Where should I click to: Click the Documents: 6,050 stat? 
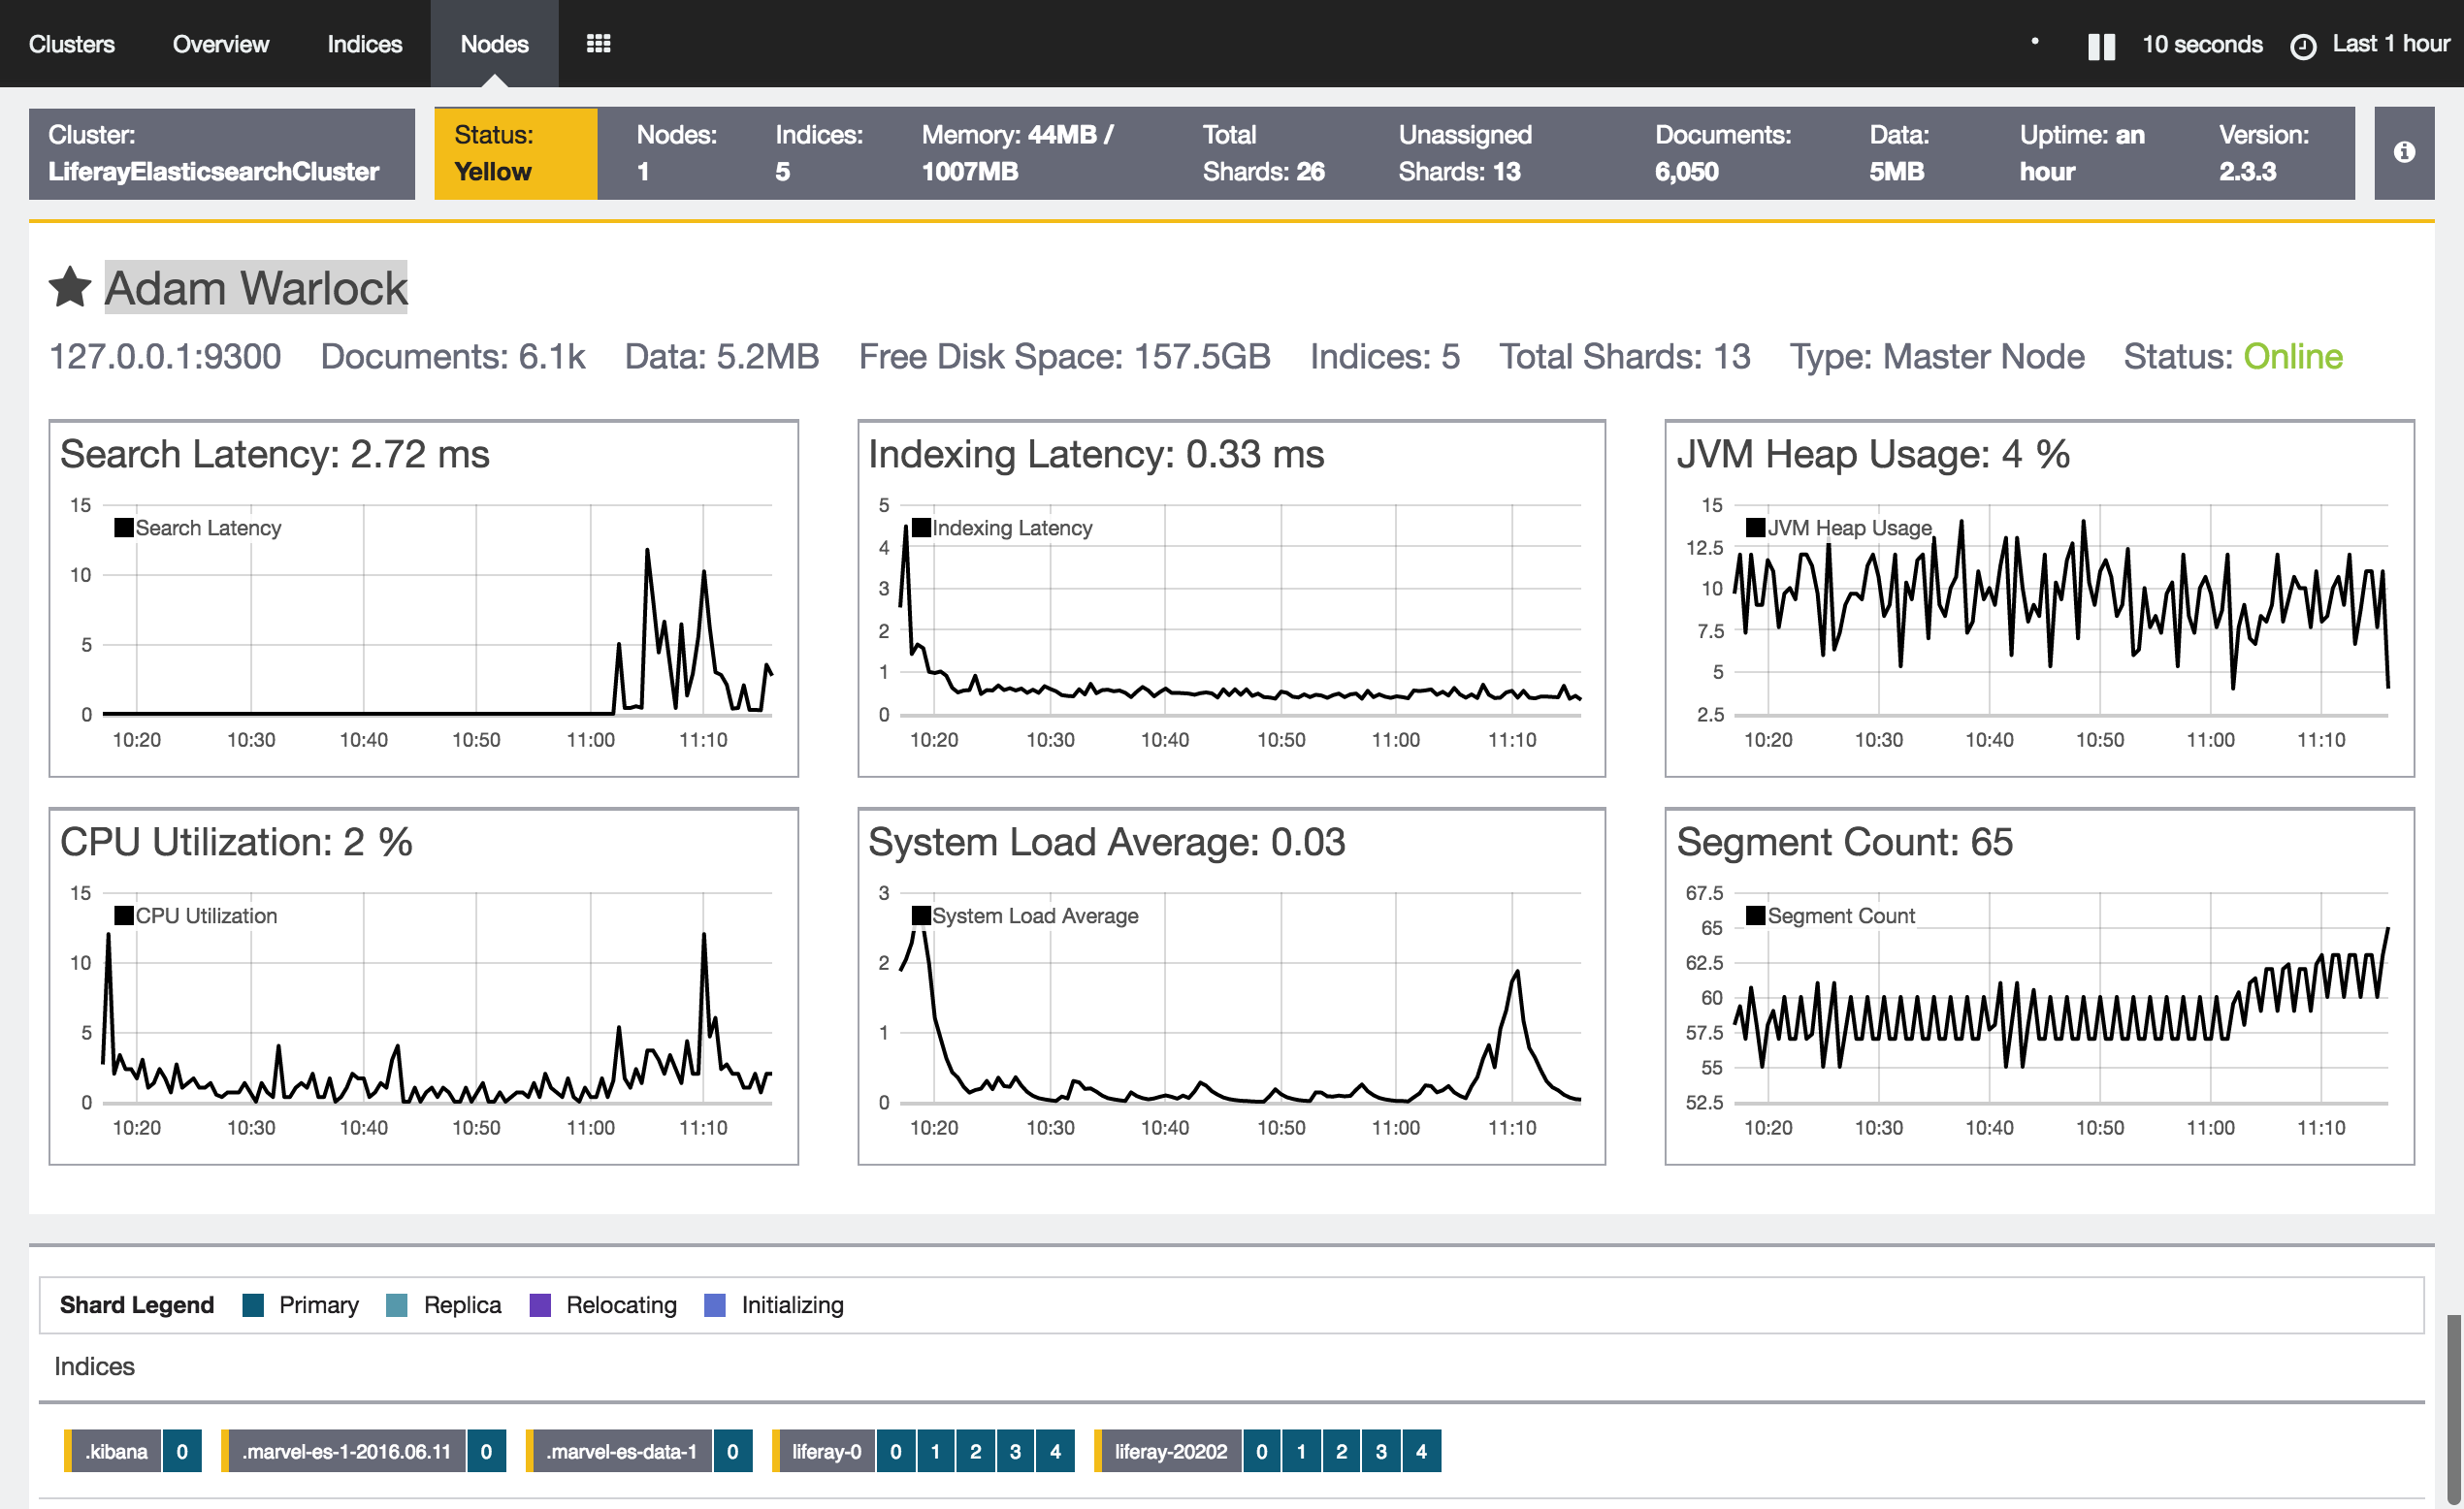tap(1722, 153)
